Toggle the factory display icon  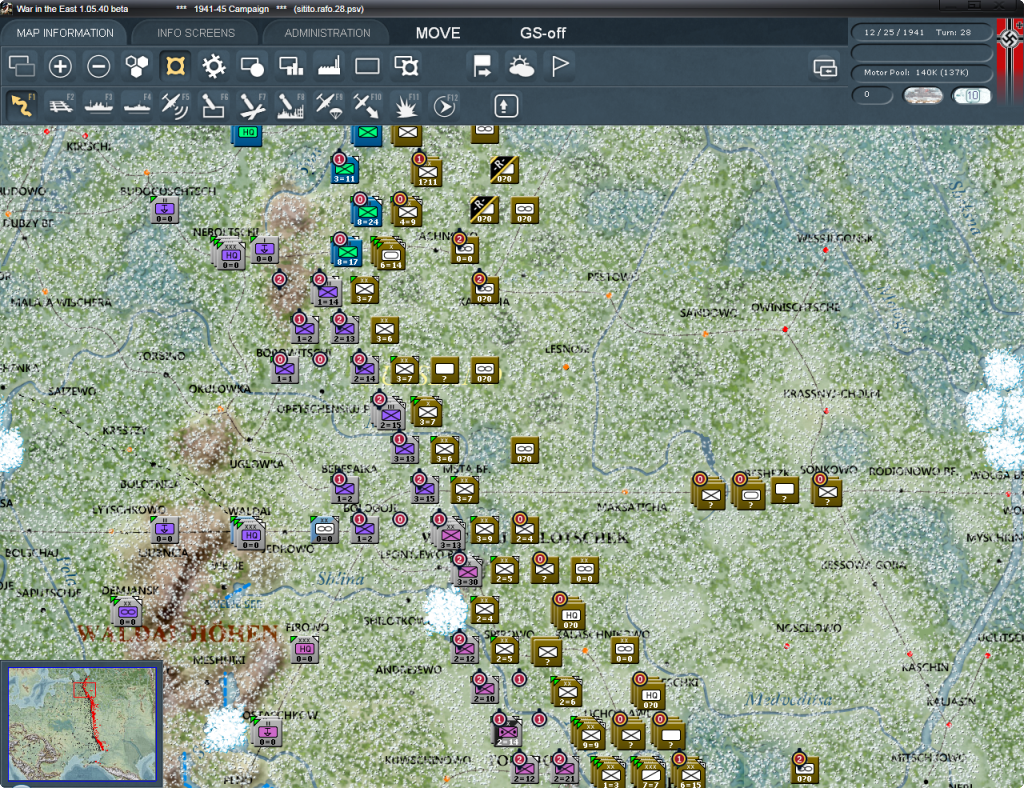329,66
